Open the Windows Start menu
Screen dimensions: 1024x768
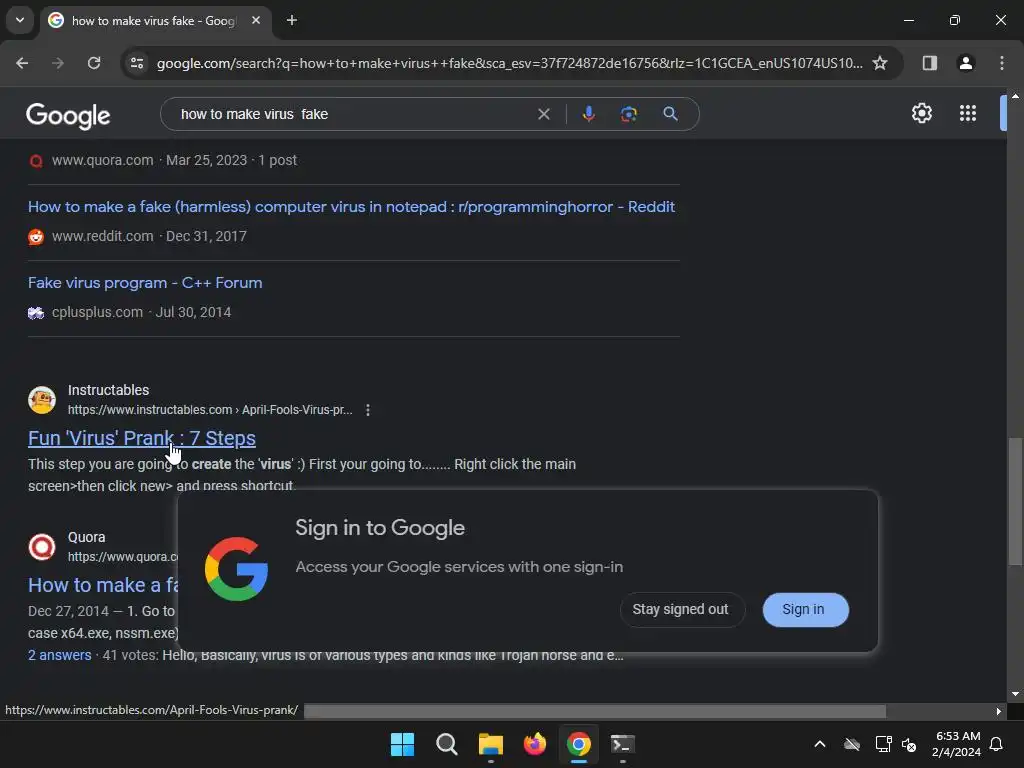[402, 744]
